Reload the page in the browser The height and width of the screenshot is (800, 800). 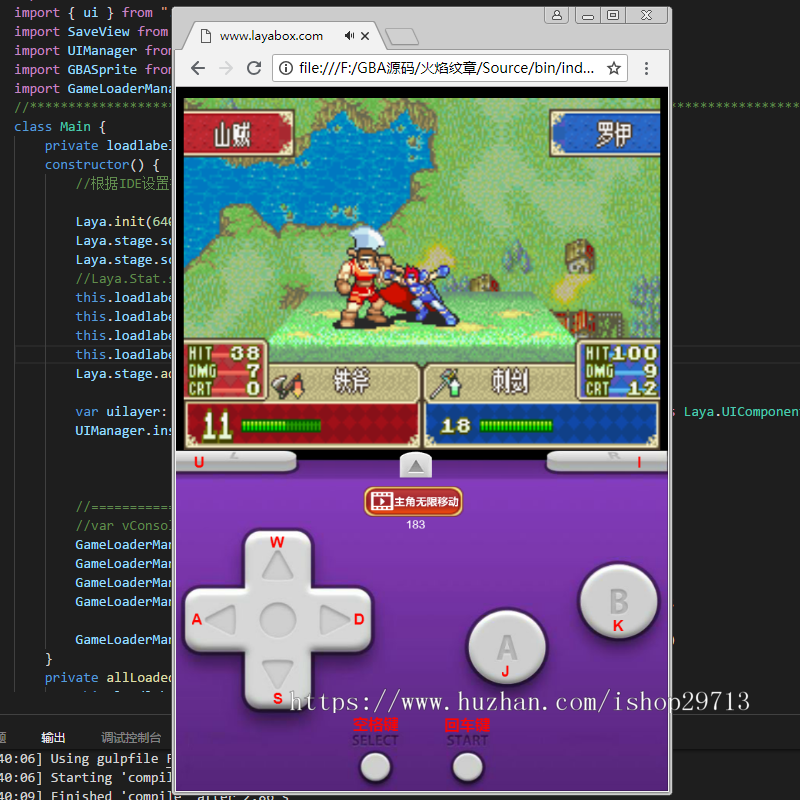[254, 68]
